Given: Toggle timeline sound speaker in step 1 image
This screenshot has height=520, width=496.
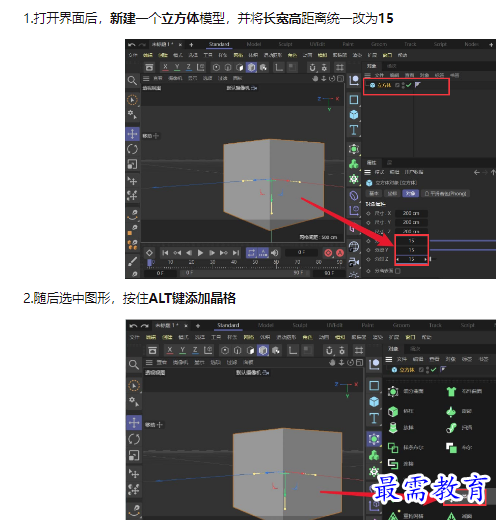Looking at the screenshot, I should [275, 253].
